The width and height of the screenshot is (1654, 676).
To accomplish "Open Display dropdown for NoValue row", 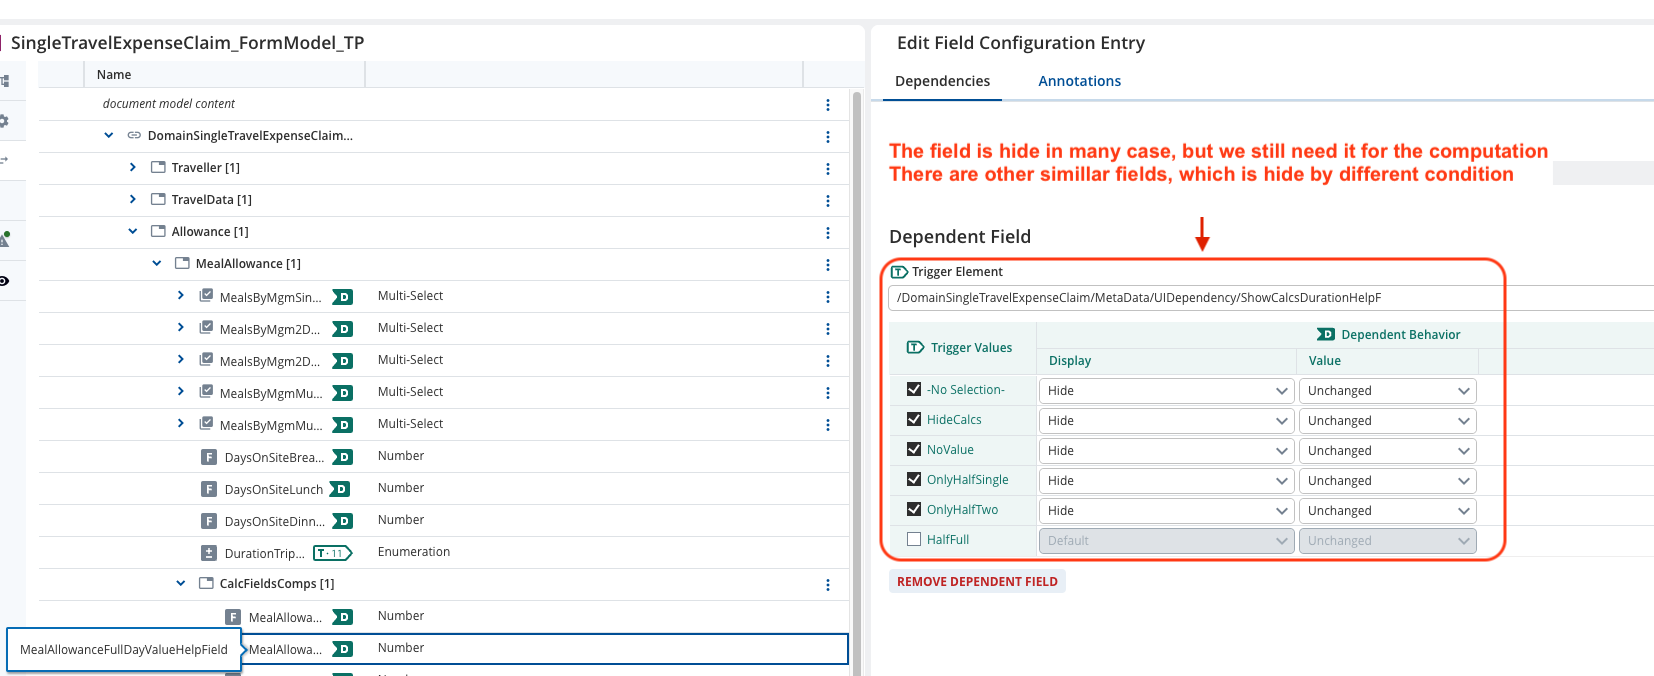I will [x=1167, y=451].
